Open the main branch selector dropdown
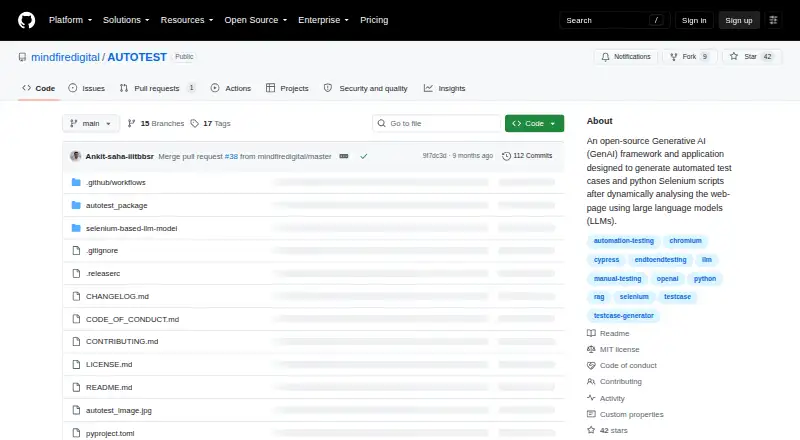This screenshot has width=800, height=440. (x=91, y=124)
